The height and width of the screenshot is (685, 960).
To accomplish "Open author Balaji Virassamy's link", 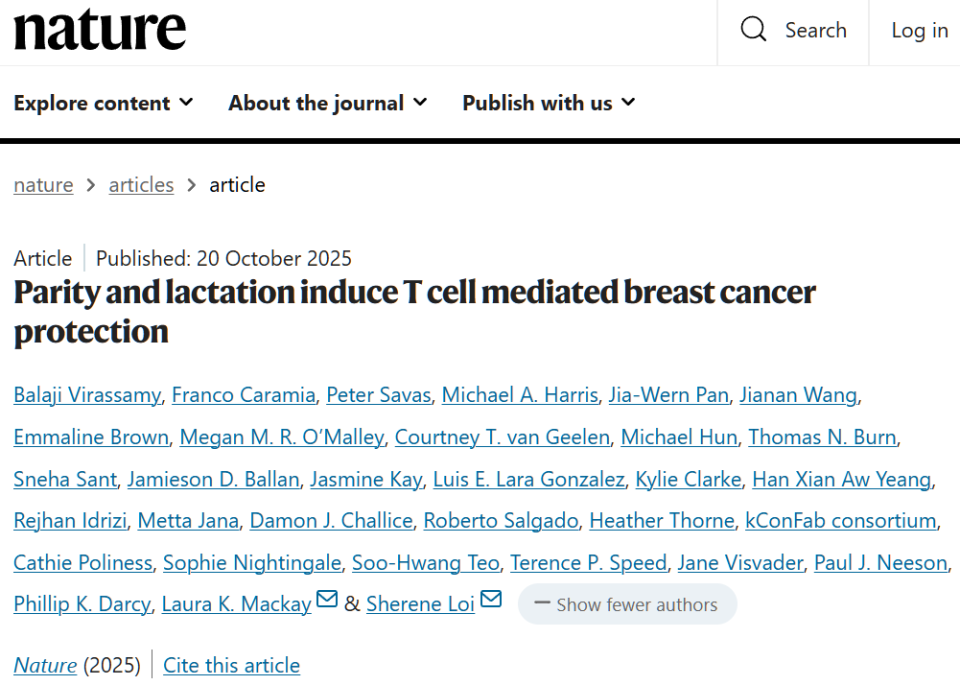I will [x=87, y=395].
